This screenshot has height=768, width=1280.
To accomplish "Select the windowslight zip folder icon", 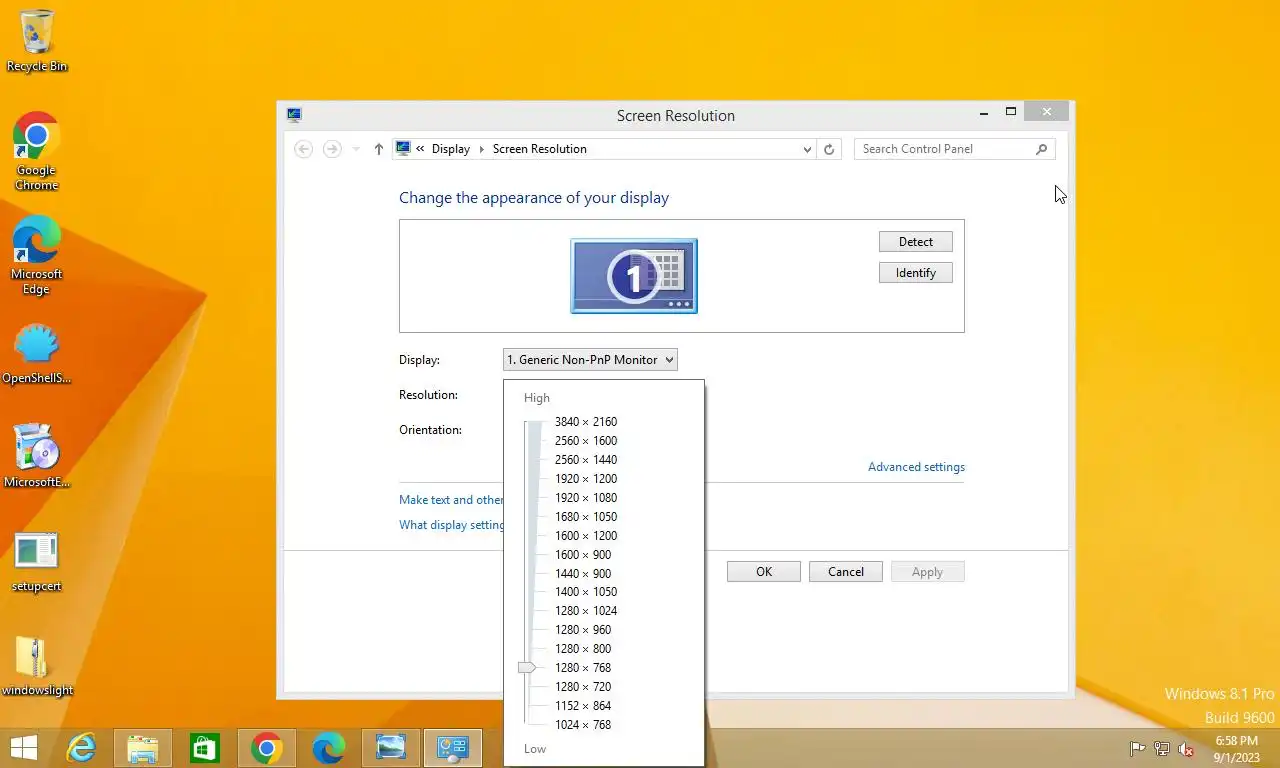I will [37, 666].
